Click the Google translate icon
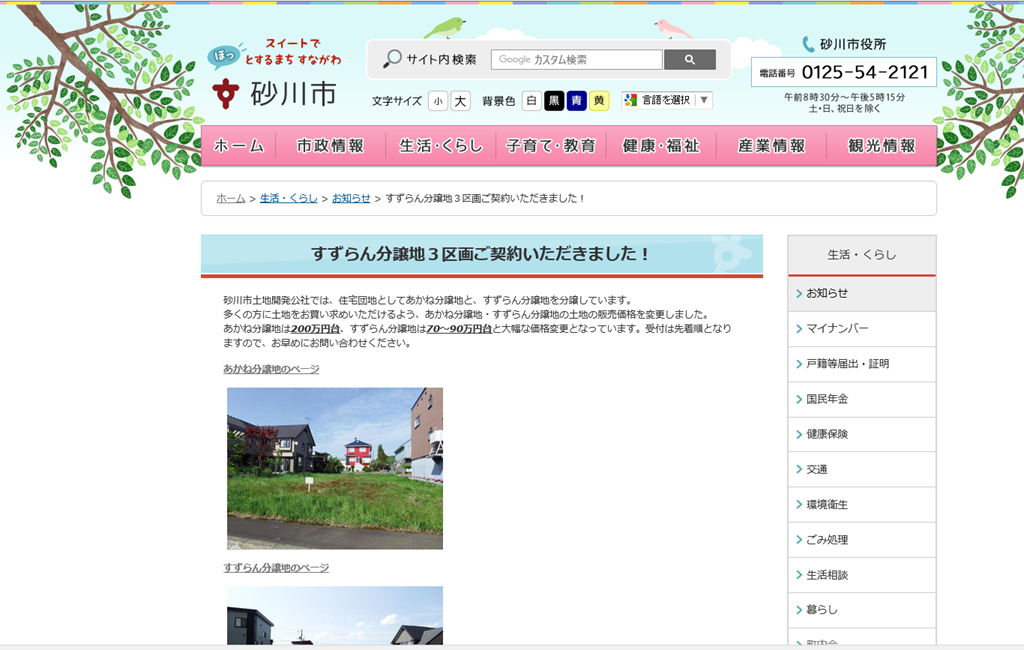 point(630,100)
